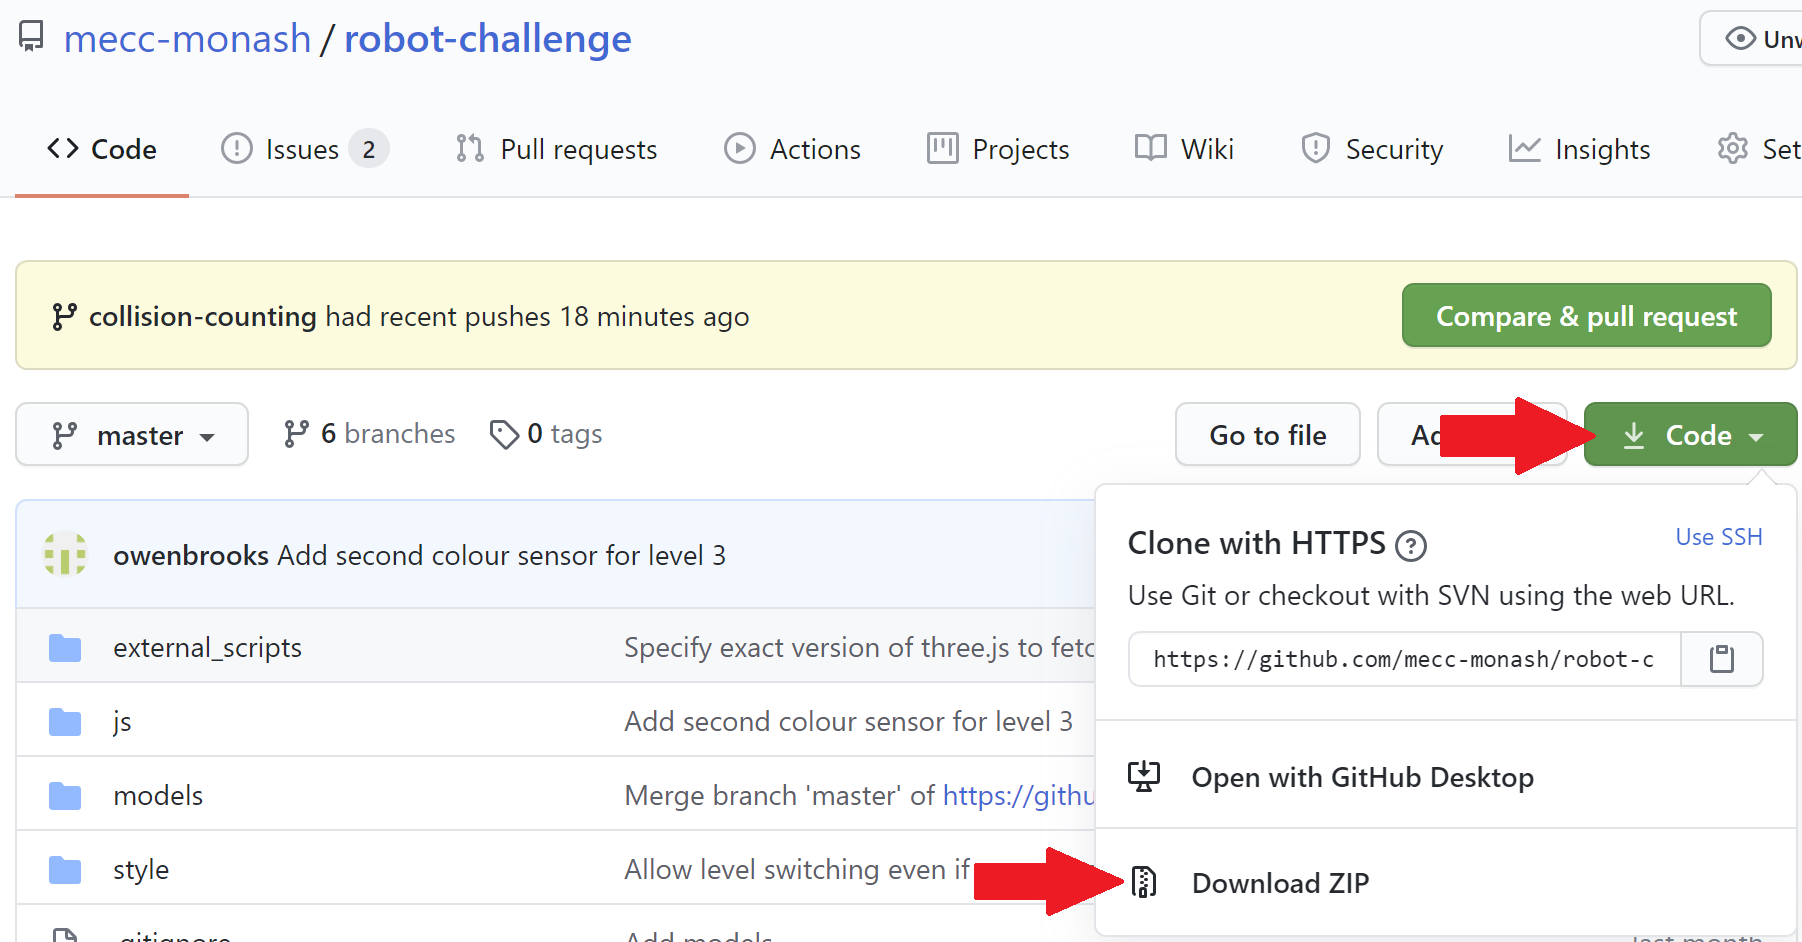Click Compare & pull request button

(1586, 316)
